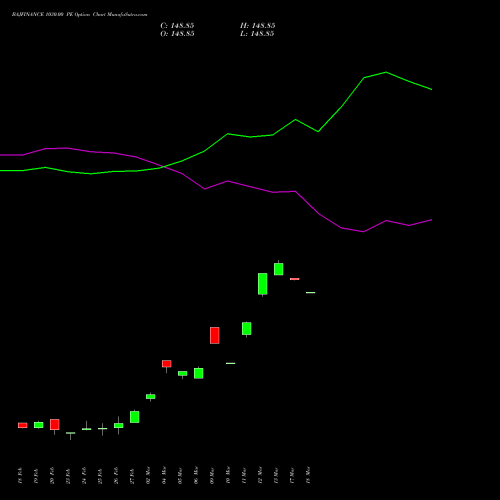
Task: Click the purple indicator line at its lowest point
Action: [363, 232]
